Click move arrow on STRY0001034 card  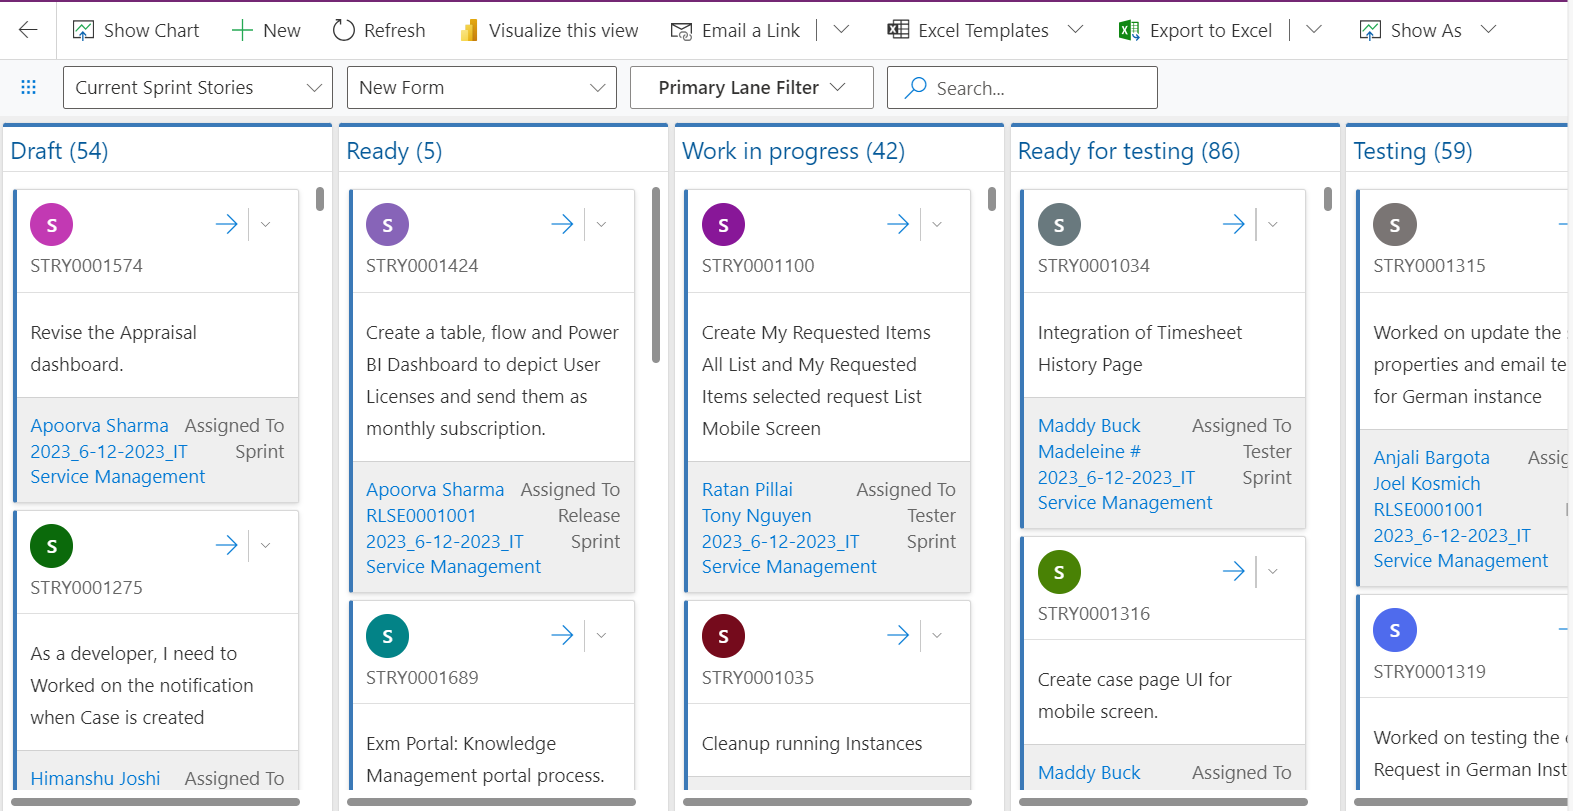pyautogui.click(x=1234, y=225)
